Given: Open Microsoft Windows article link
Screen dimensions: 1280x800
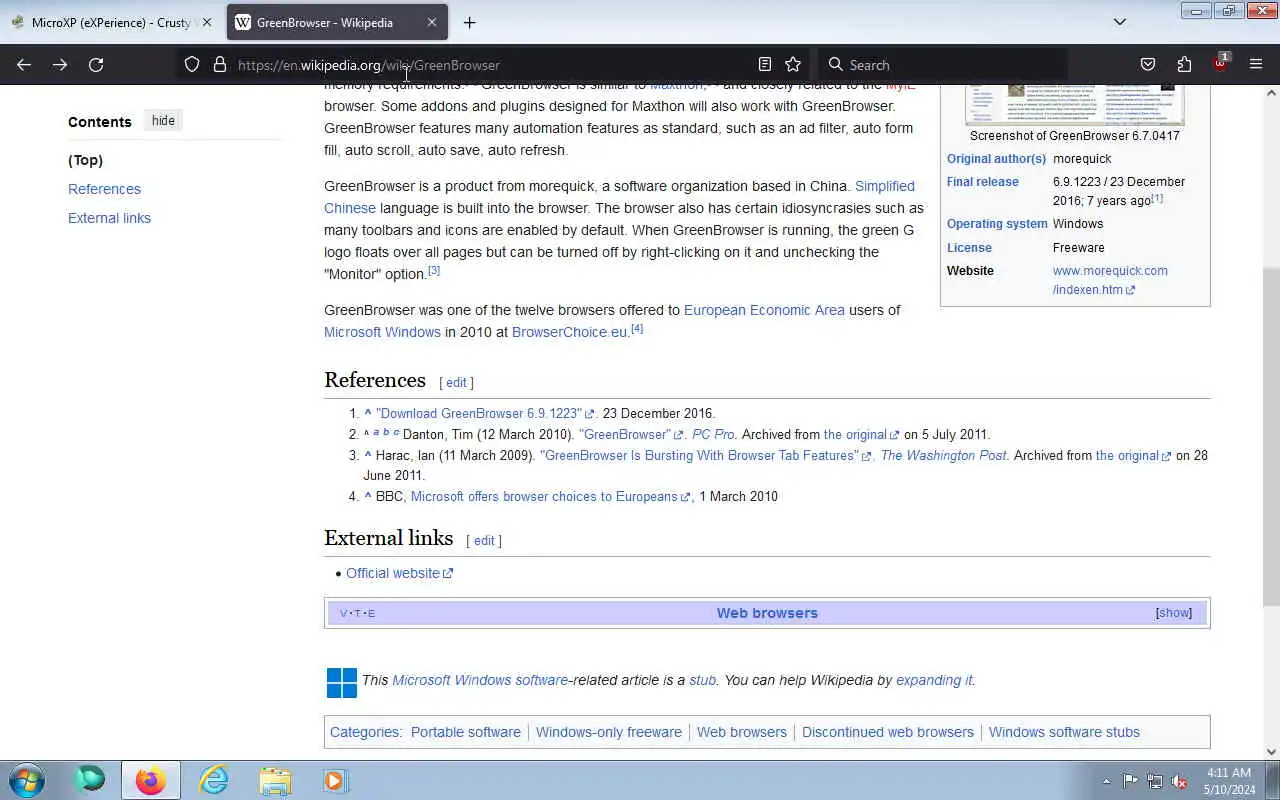Looking at the screenshot, I should 382,332.
